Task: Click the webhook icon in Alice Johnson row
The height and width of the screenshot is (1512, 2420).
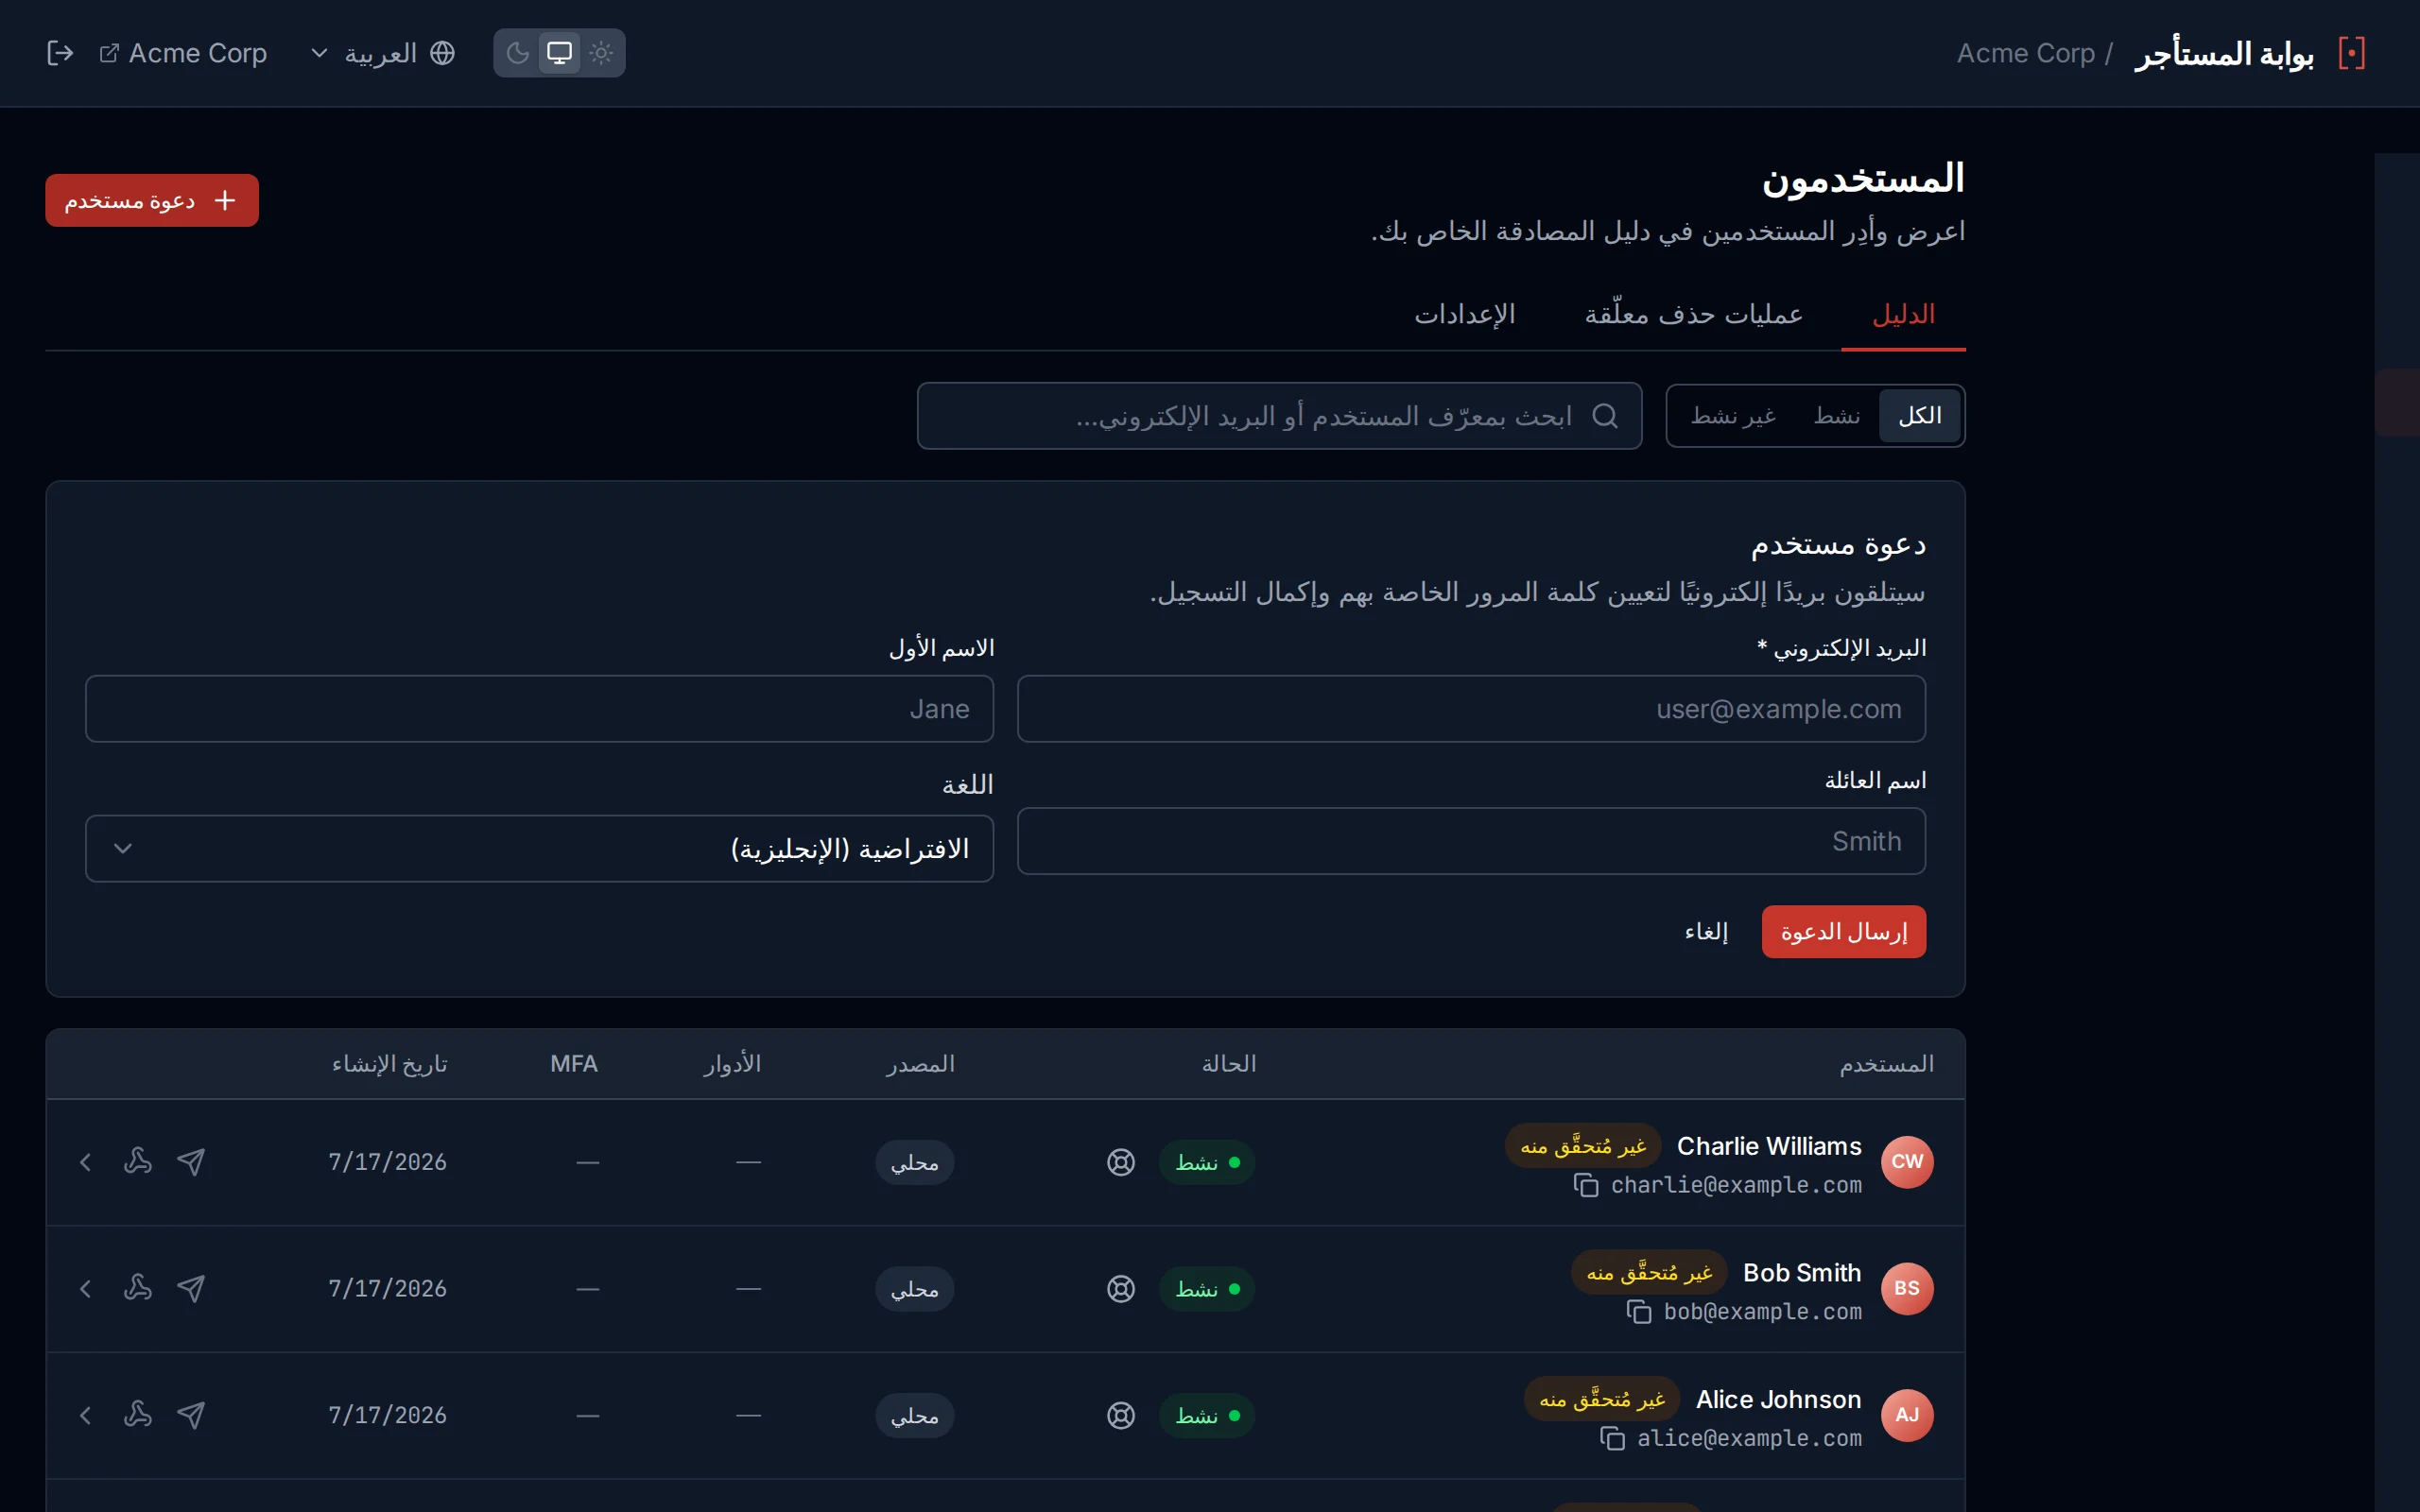Action: tap(138, 1416)
